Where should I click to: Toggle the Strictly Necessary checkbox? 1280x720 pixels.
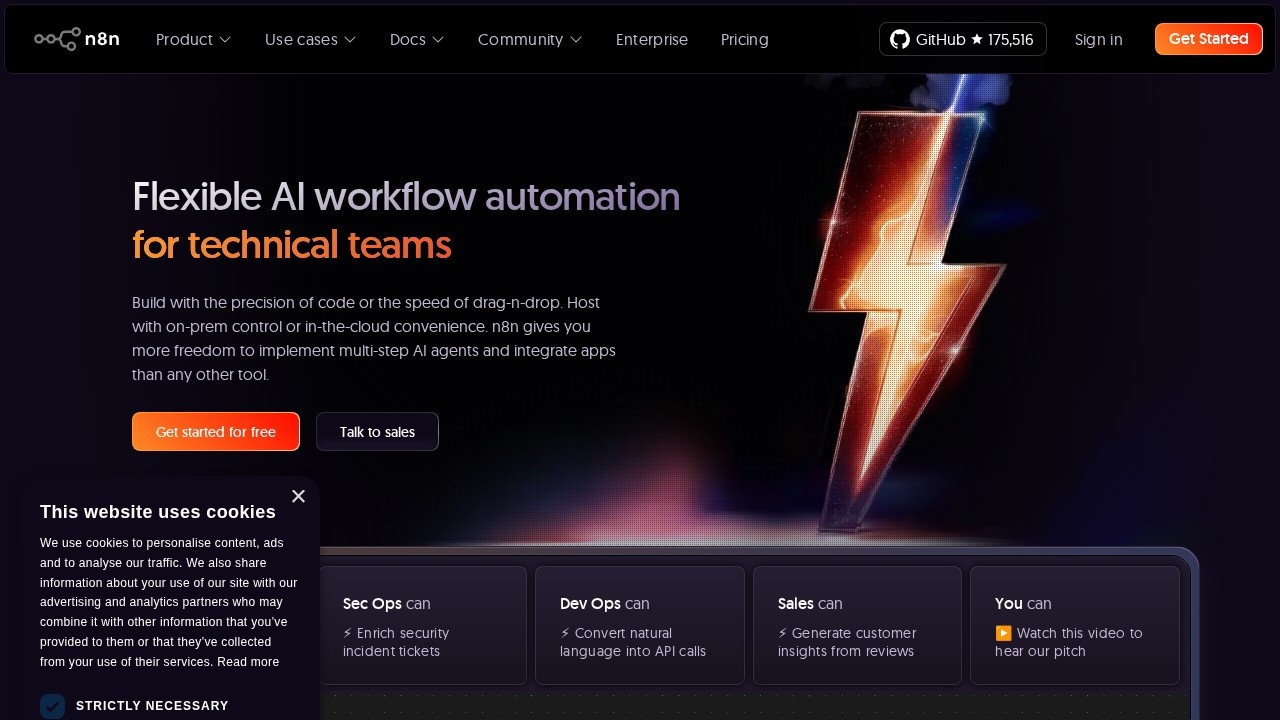53,706
